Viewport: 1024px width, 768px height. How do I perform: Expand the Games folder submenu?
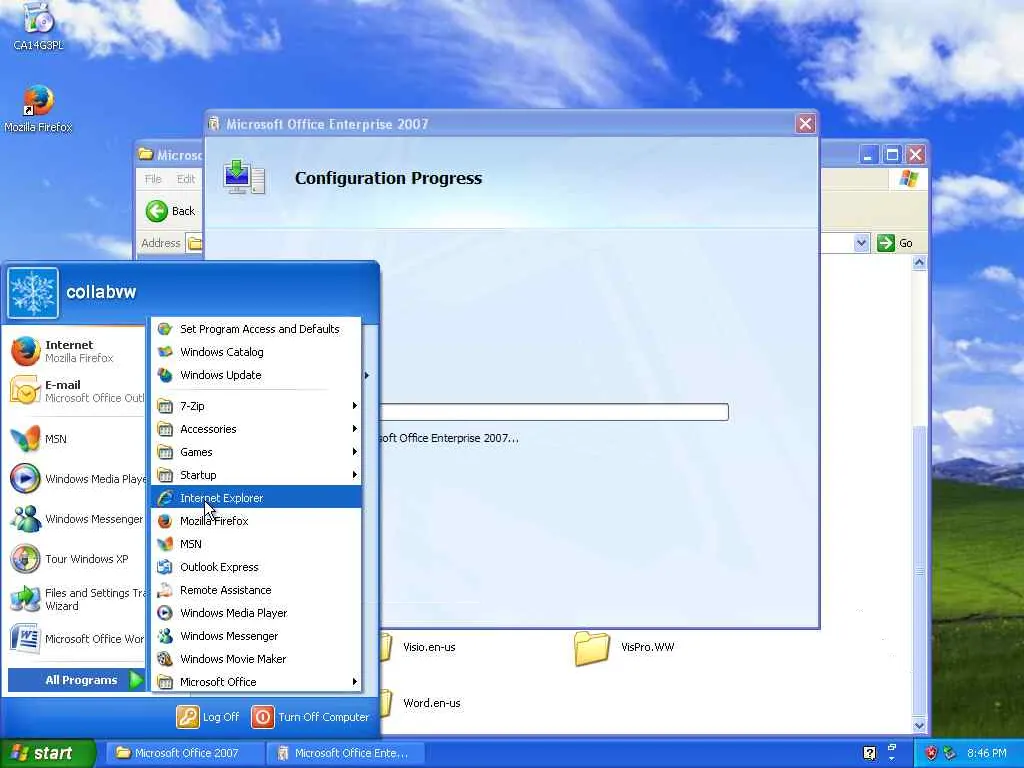point(256,451)
